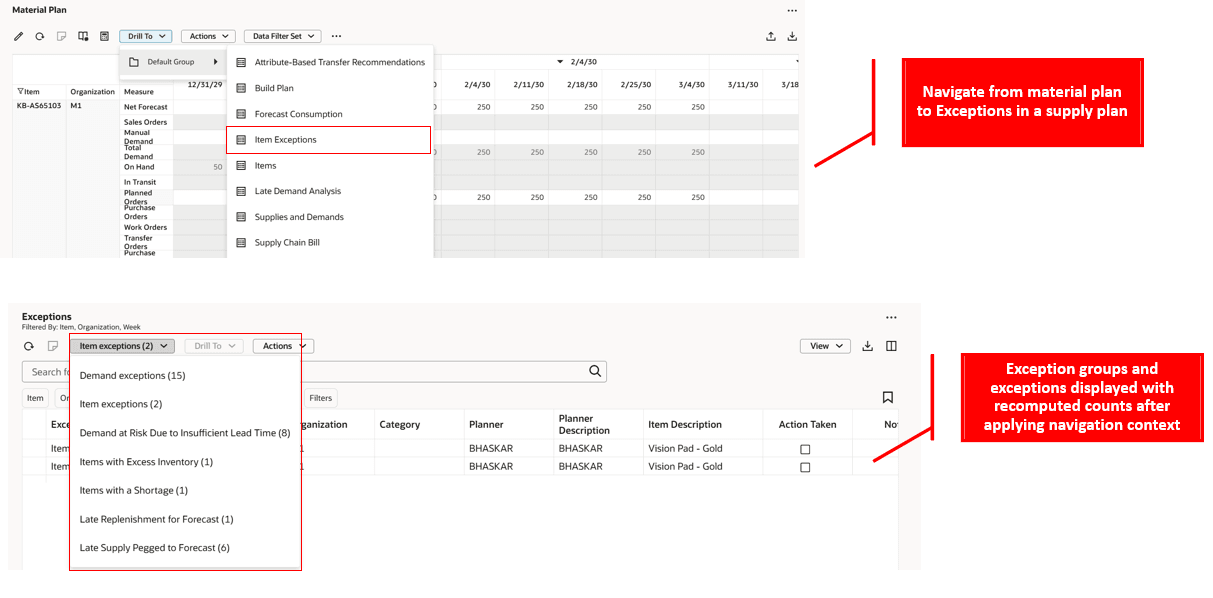Click the calculator icon in Material Plan toolbar
The height and width of the screenshot is (598, 1213).
click(x=104, y=36)
